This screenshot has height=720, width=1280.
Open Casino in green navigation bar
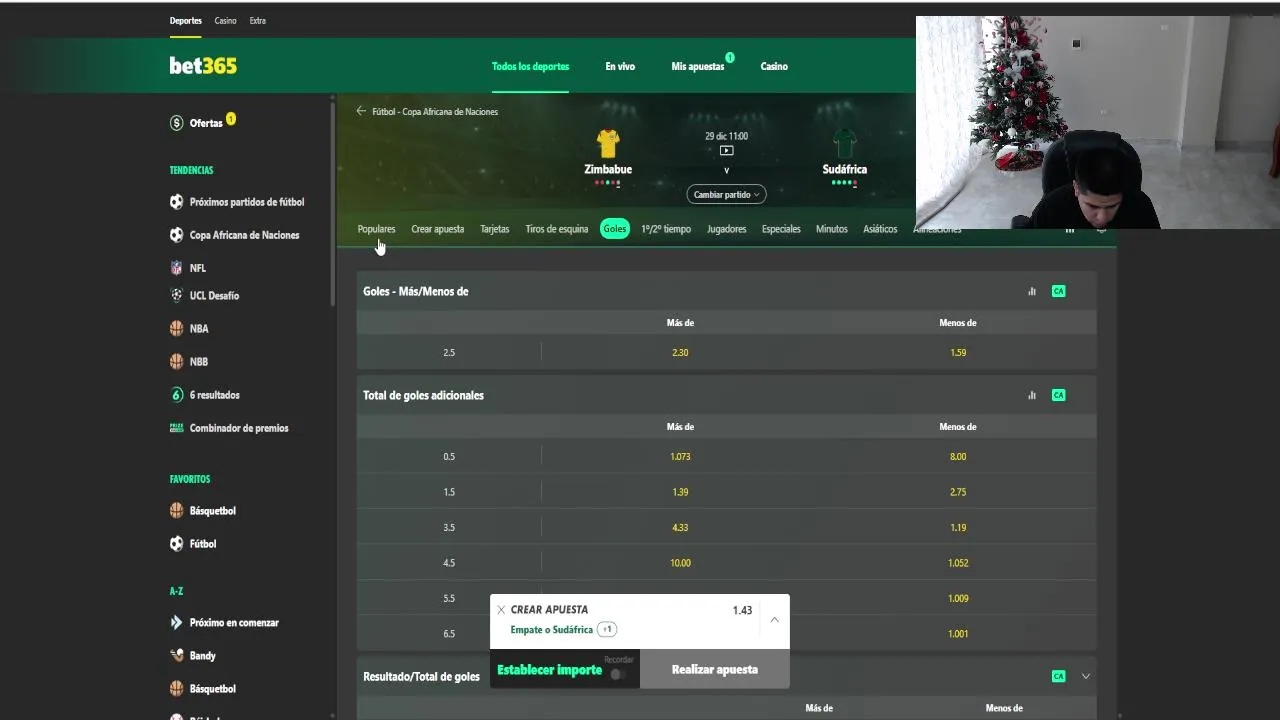tap(774, 66)
